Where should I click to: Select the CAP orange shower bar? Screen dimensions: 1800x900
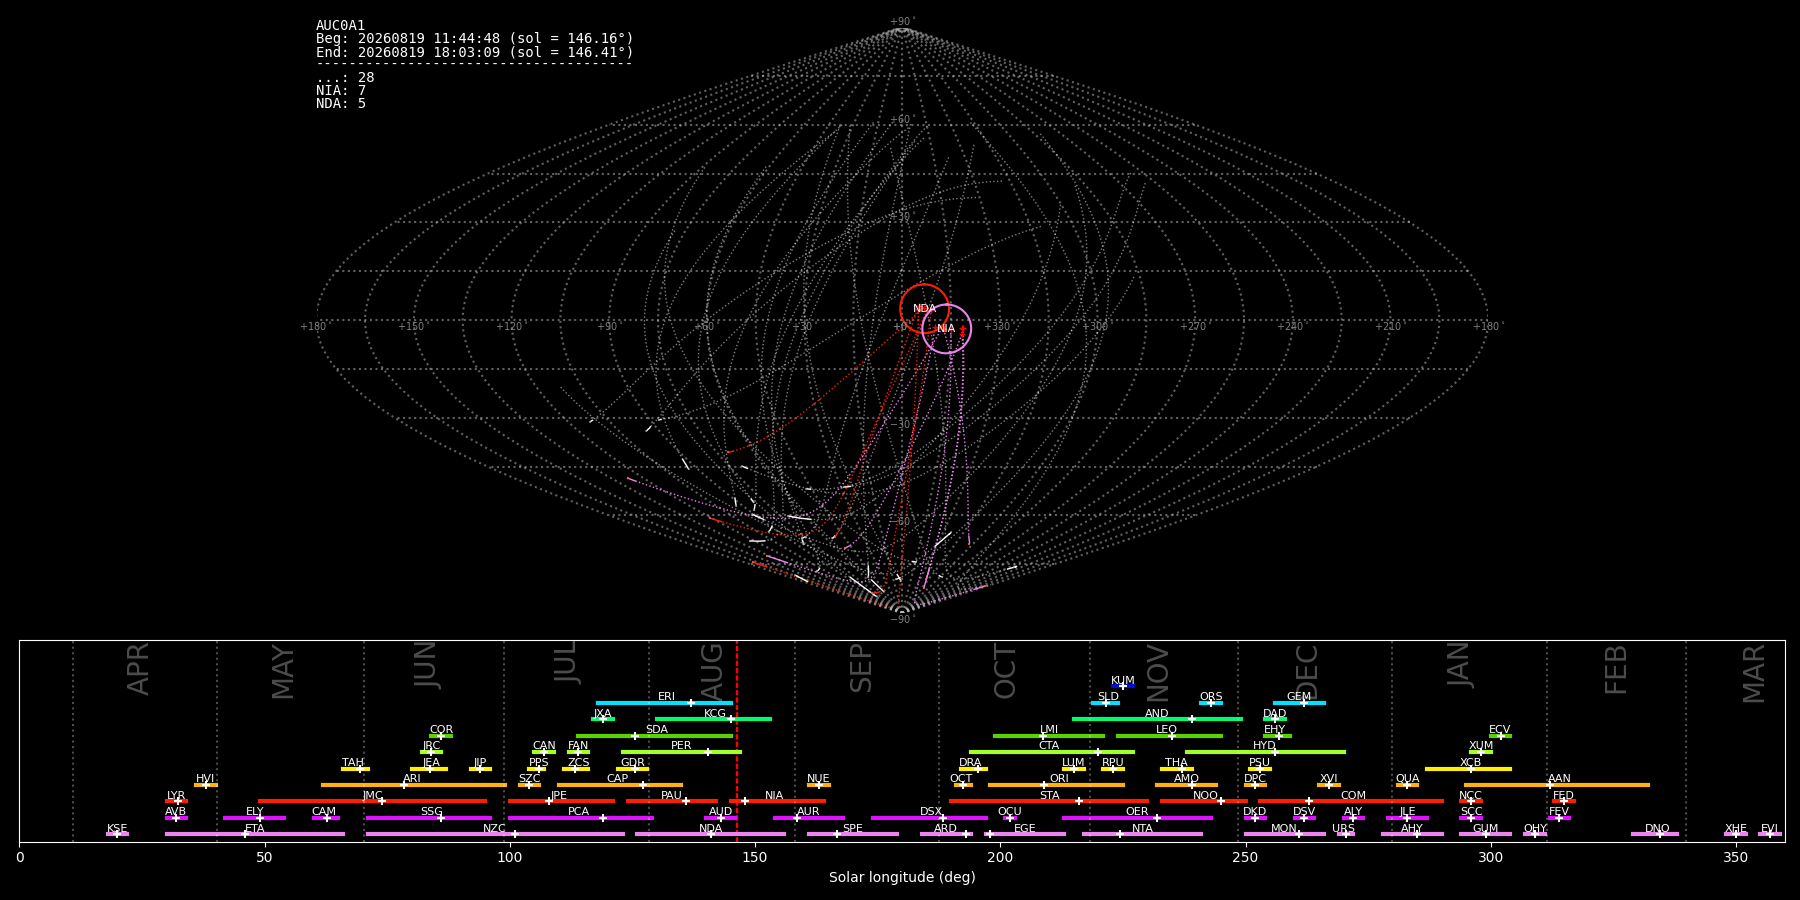[x=620, y=785]
